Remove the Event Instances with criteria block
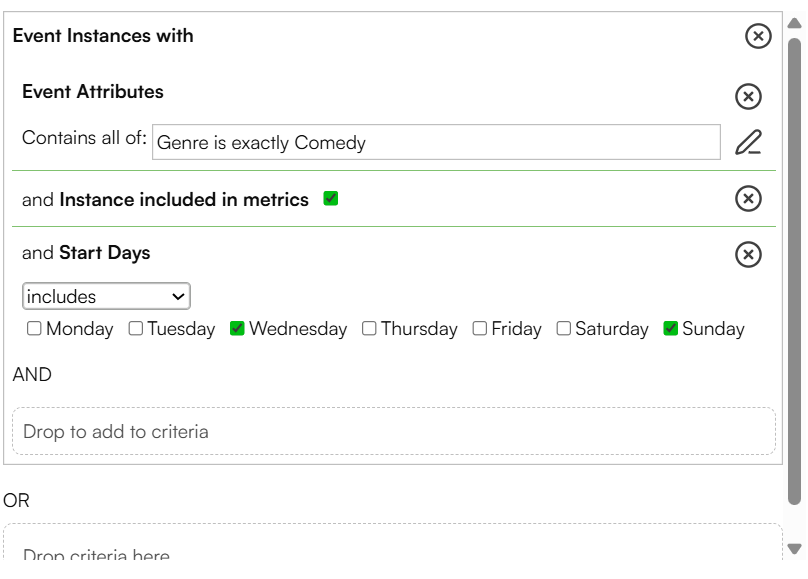Screen dimensions: 808x579 coord(758,36)
